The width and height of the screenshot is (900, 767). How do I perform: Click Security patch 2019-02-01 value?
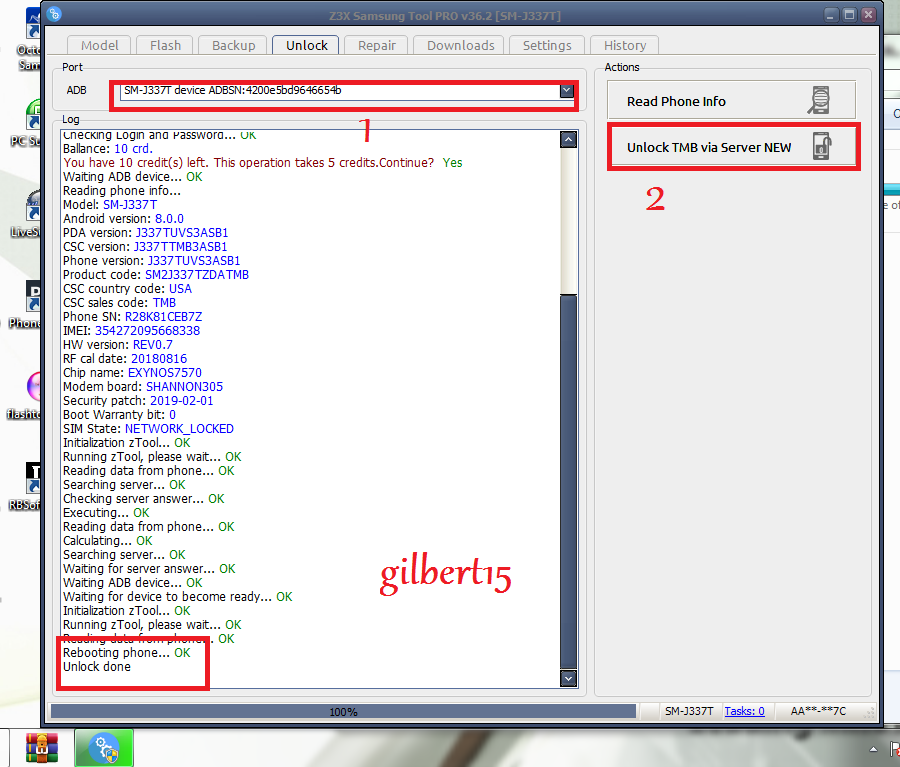pyautogui.click(x=181, y=401)
